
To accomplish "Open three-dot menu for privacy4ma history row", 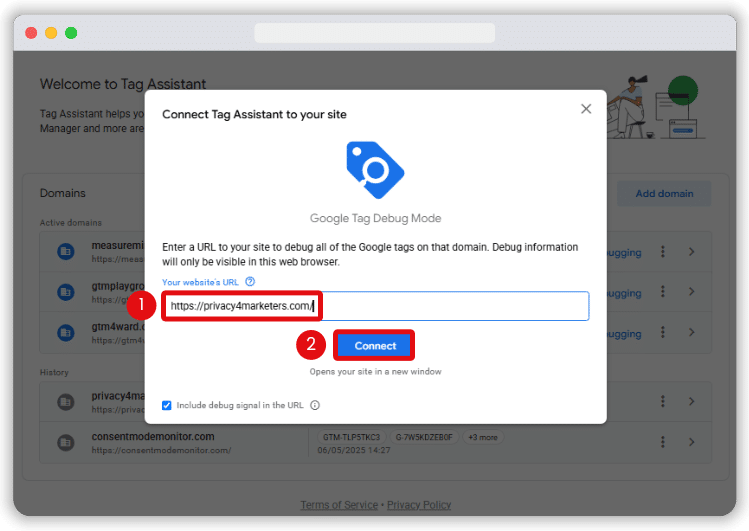I will click(663, 401).
